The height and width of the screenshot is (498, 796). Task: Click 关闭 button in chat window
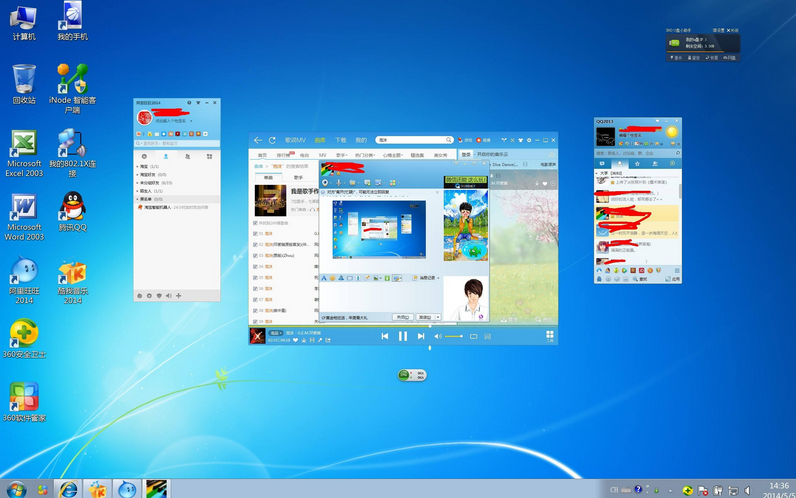coord(403,317)
